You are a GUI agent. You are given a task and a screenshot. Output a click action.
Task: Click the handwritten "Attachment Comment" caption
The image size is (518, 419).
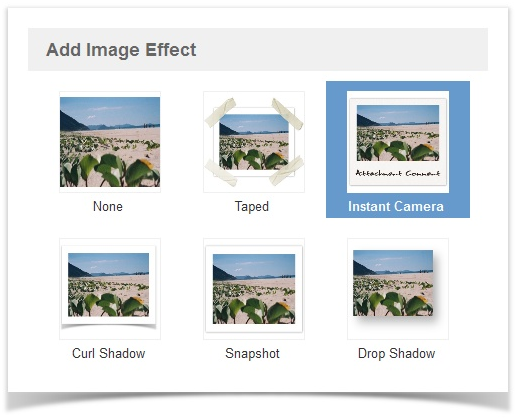click(398, 173)
